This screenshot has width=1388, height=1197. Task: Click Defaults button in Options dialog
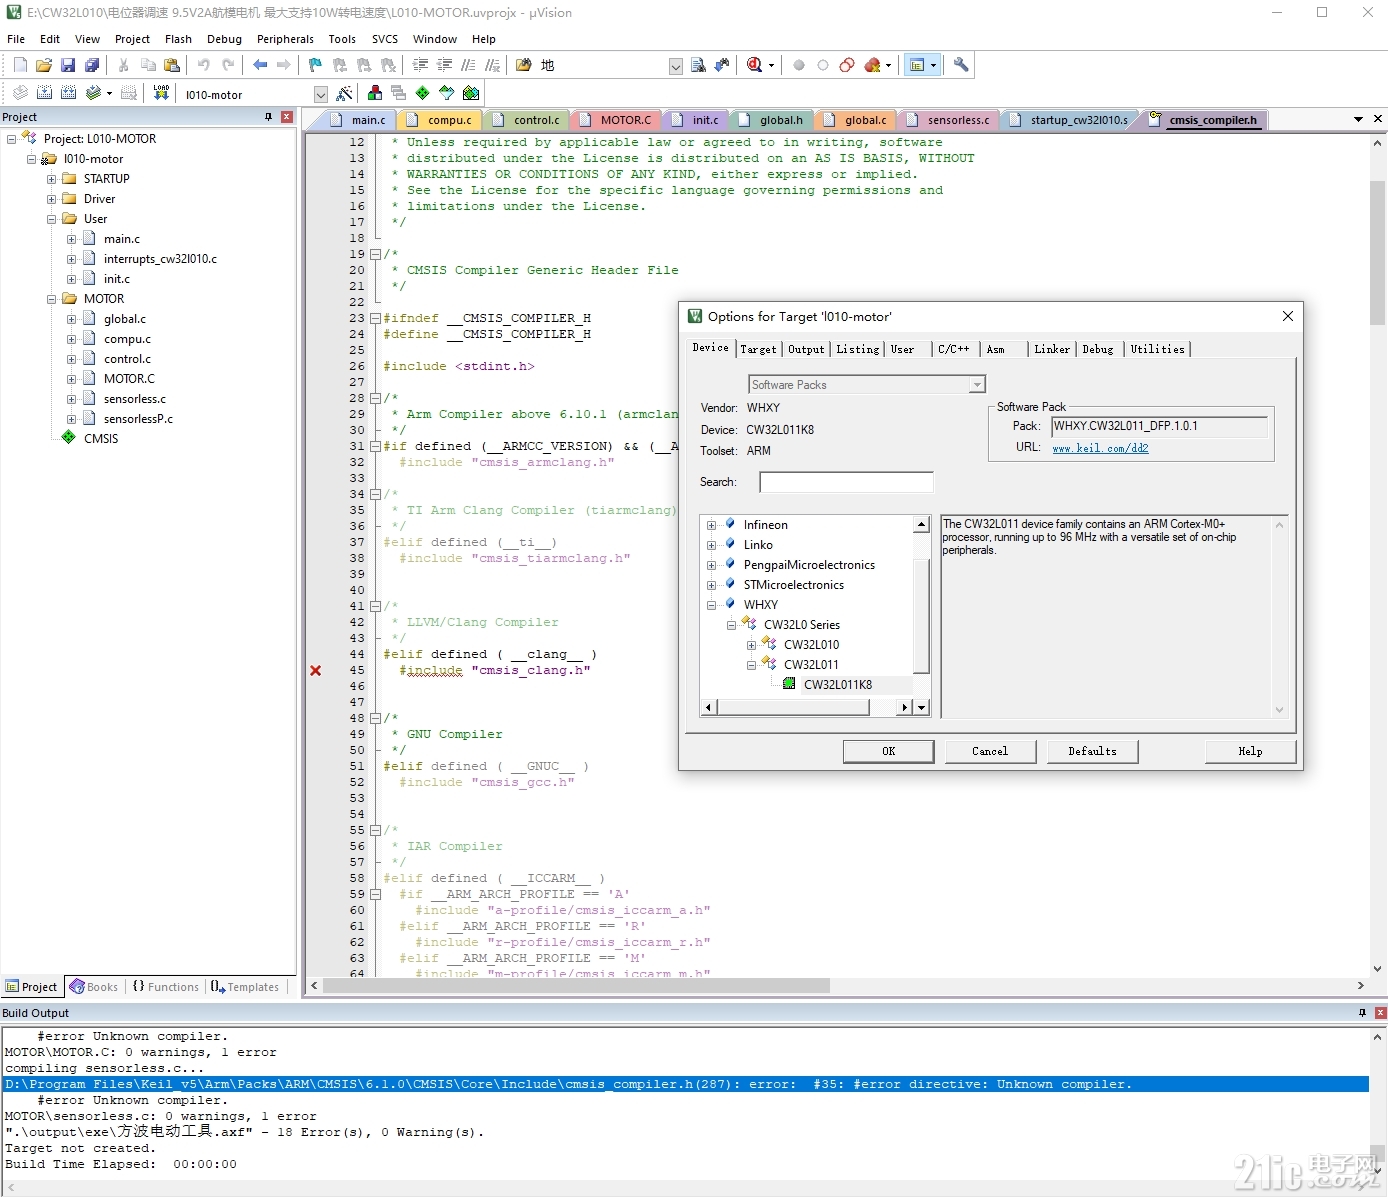click(1092, 751)
